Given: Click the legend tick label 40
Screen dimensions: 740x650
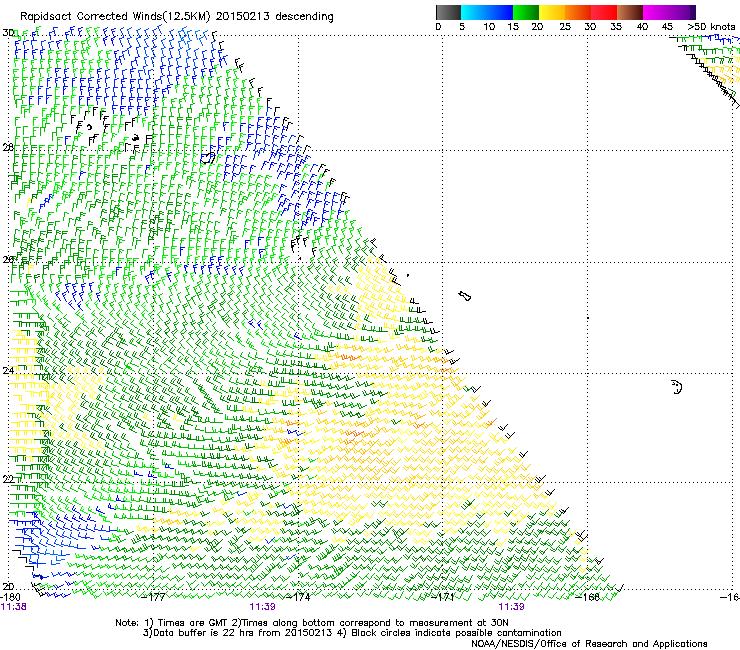Looking at the screenshot, I should [642, 26].
